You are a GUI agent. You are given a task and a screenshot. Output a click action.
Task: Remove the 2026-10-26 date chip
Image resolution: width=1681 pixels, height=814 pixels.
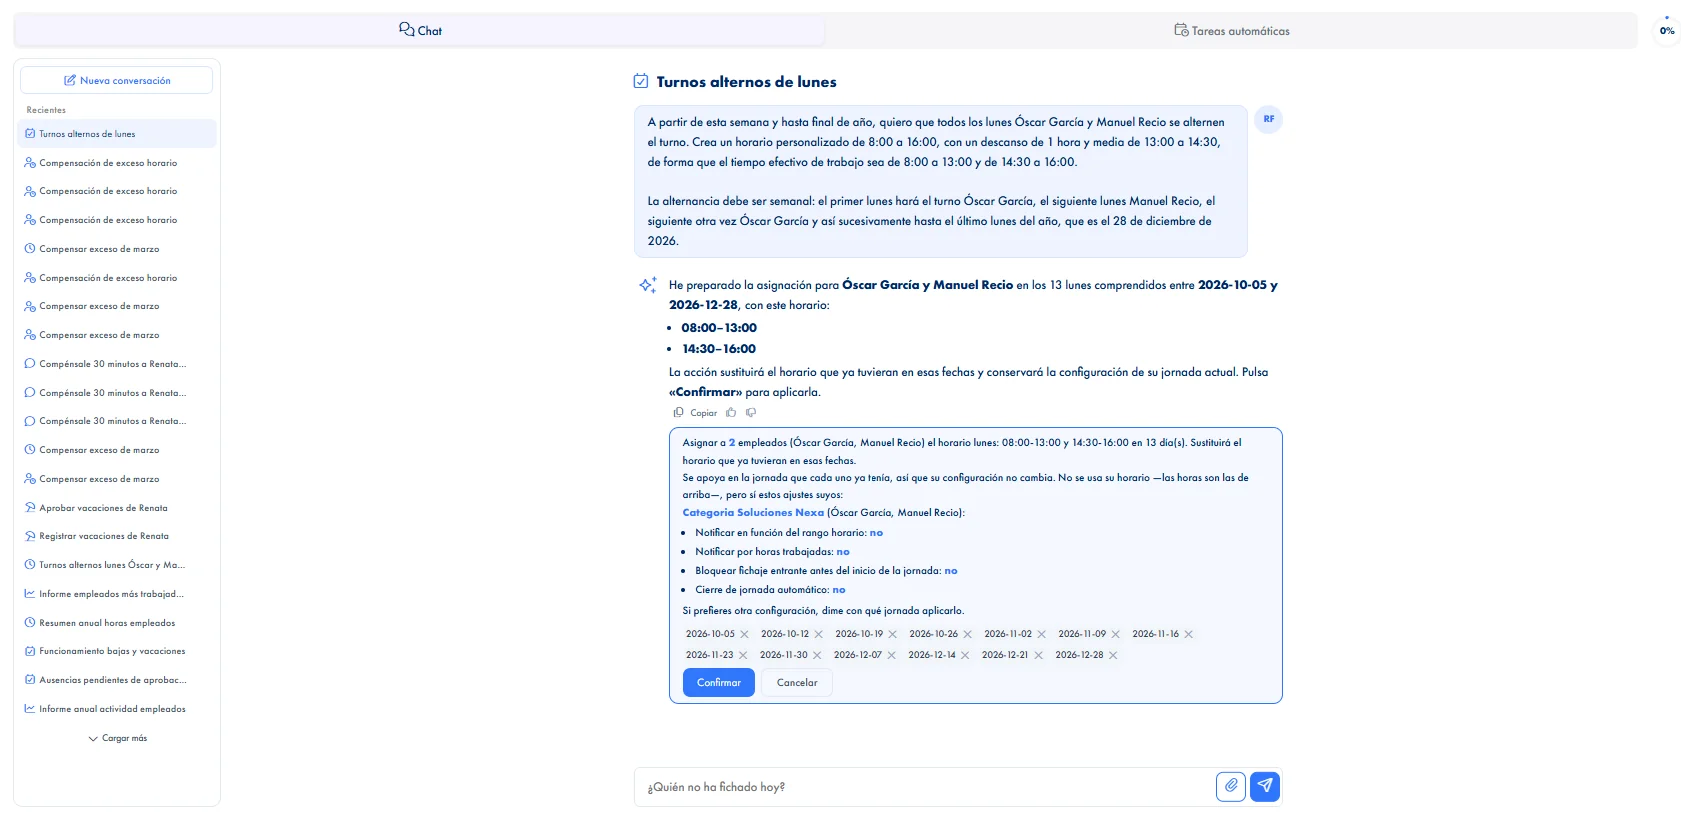(967, 634)
